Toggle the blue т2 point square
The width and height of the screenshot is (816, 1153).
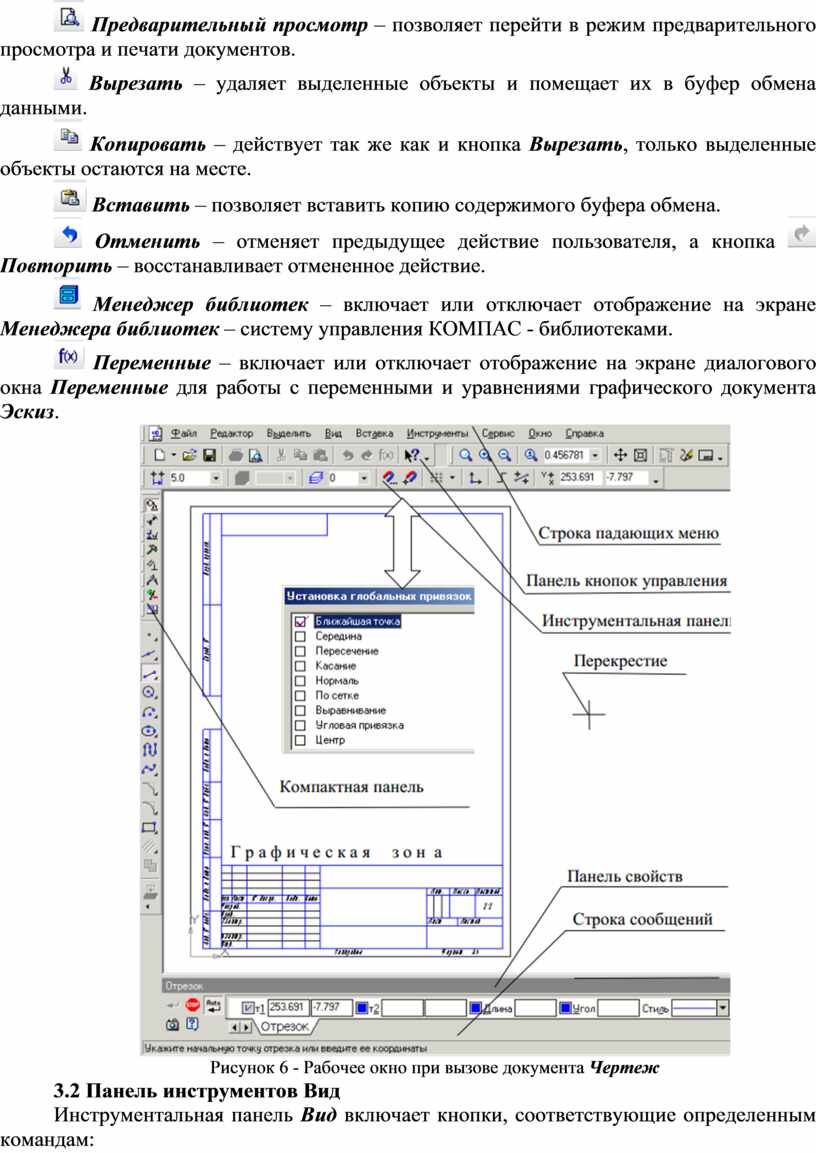[362, 1008]
